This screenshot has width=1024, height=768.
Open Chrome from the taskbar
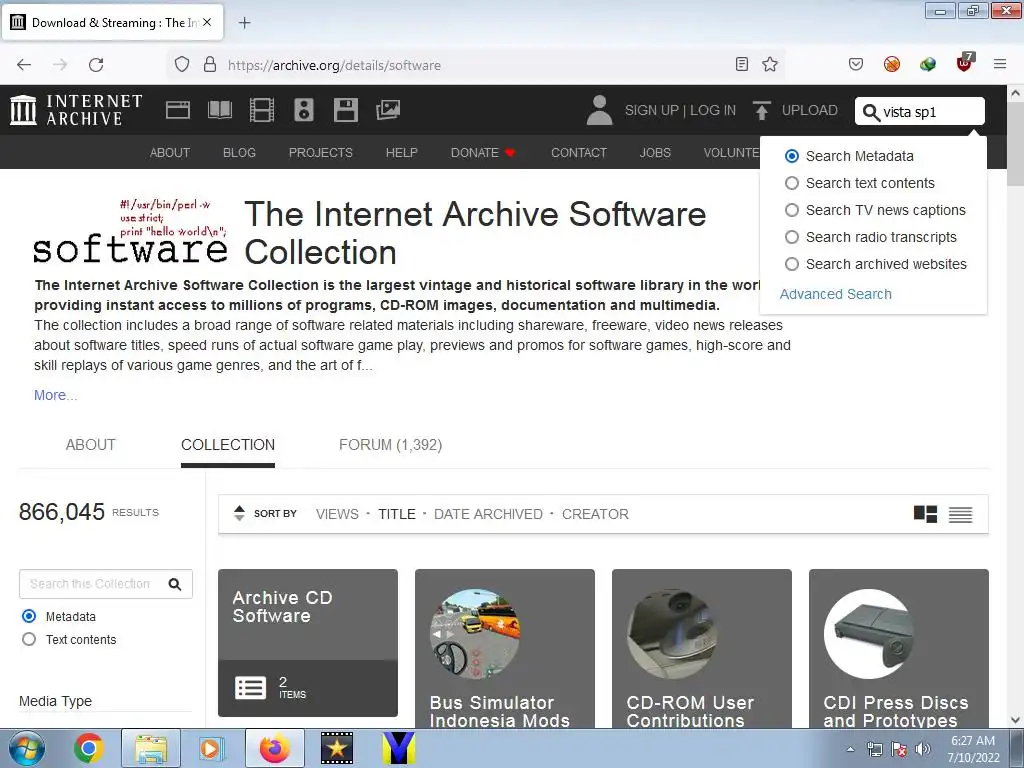pyautogui.click(x=89, y=748)
